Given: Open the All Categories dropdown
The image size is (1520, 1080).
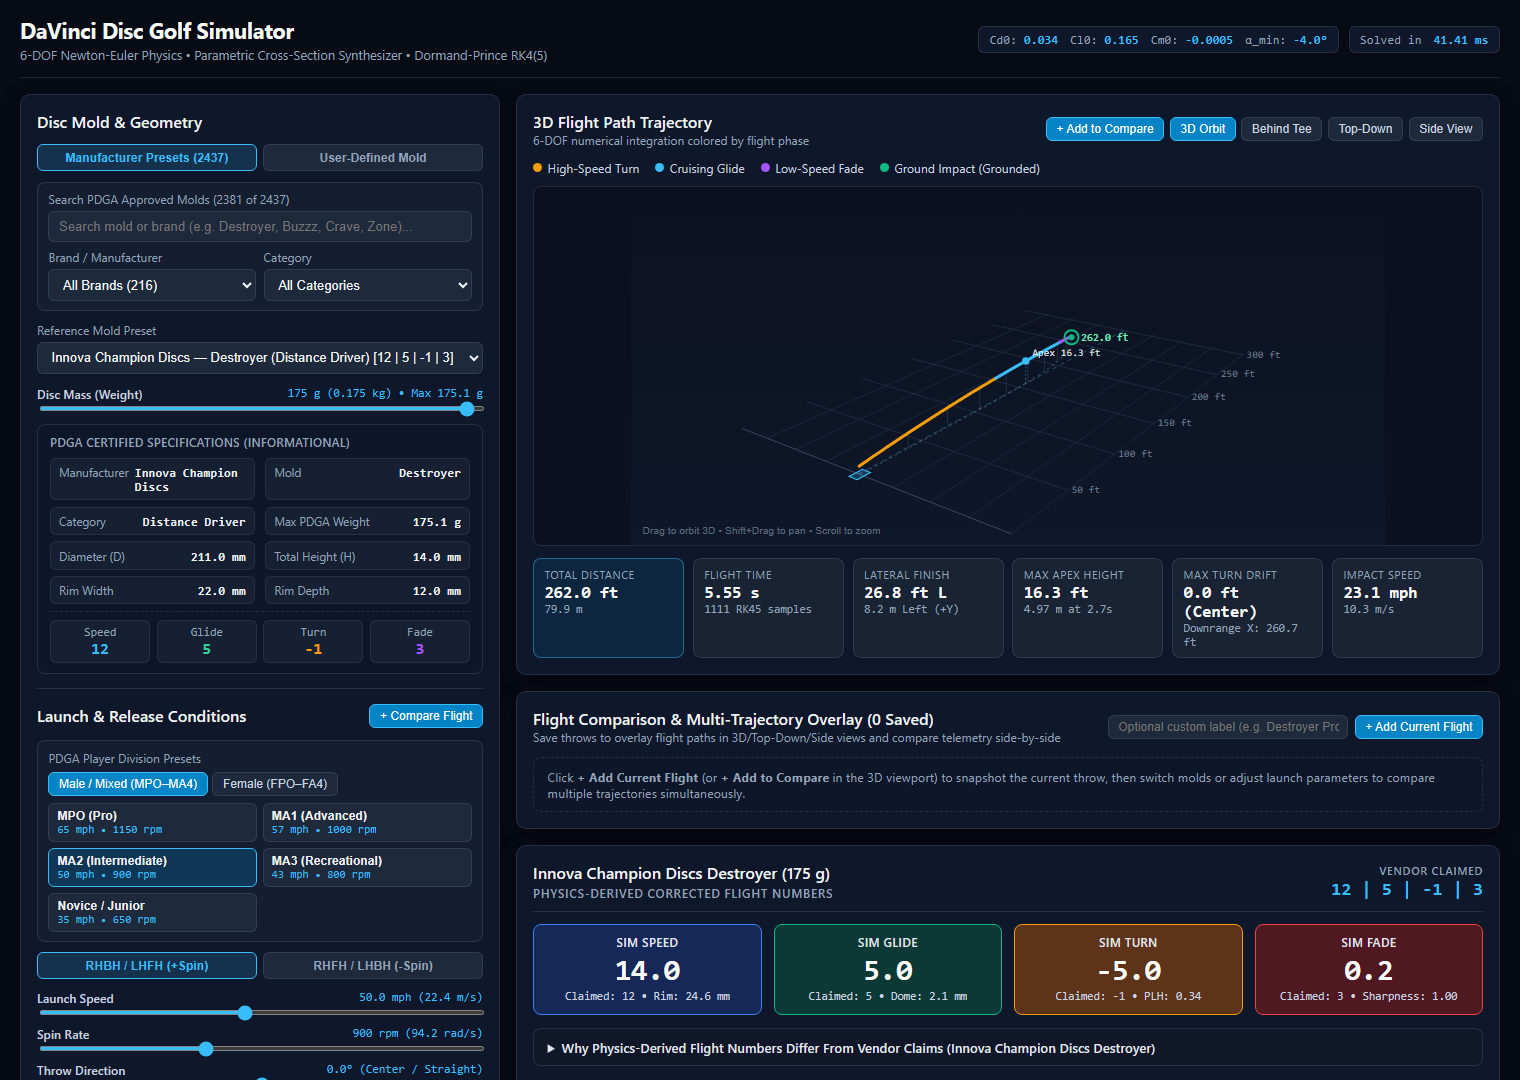Looking at the screenshot, I should click(x=367, y=285).
